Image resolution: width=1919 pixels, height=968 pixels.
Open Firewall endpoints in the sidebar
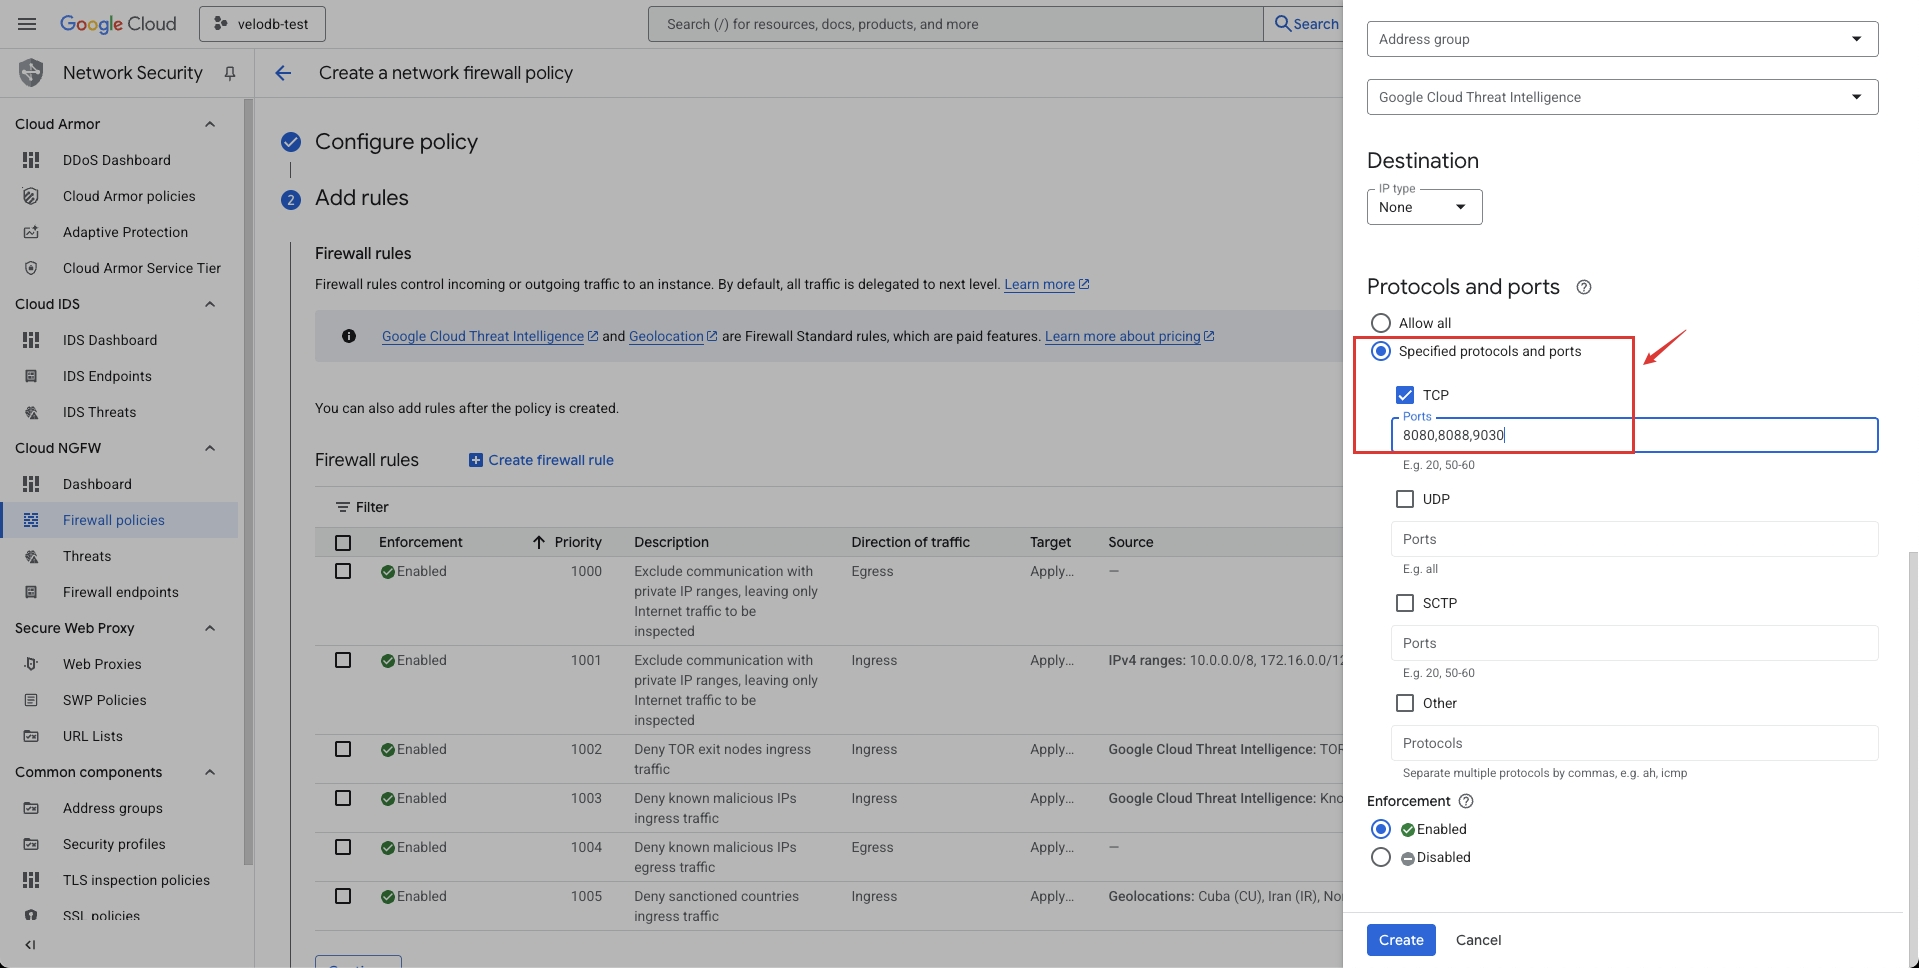[120, 592]
